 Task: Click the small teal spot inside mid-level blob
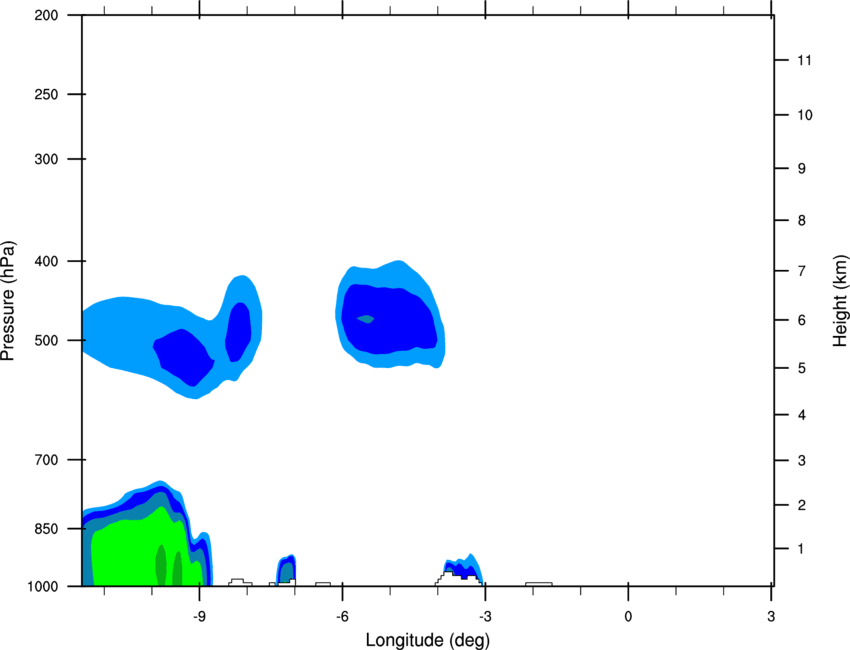pos(365,319)
